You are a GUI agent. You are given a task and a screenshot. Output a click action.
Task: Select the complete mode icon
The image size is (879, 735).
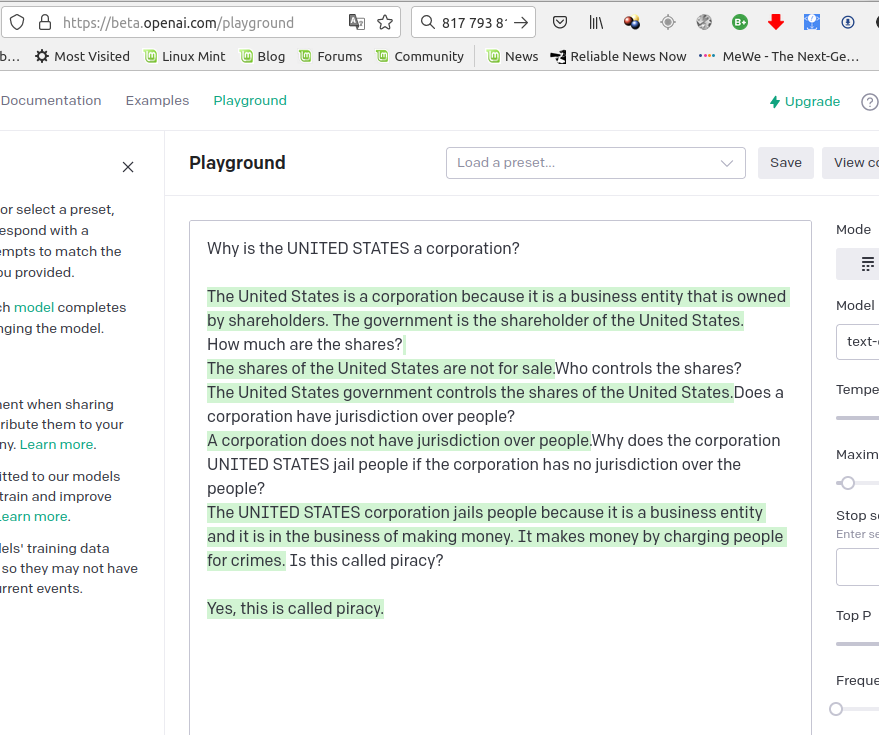pyautogui.click(x=866, y=264)
